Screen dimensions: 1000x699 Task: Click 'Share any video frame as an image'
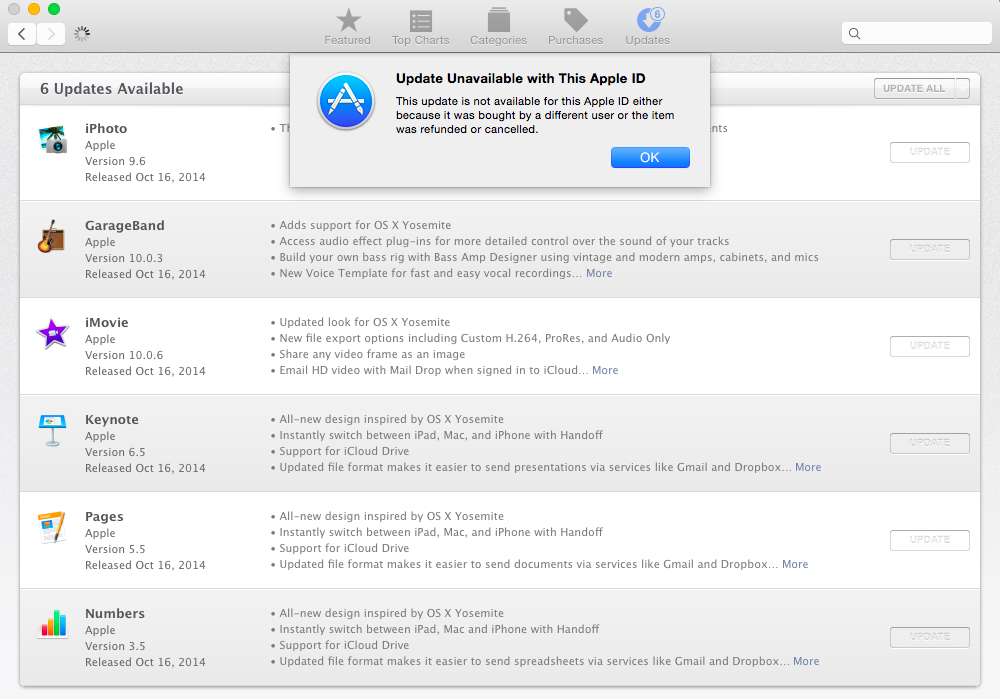pyautogui.click(x=372, y=354)
